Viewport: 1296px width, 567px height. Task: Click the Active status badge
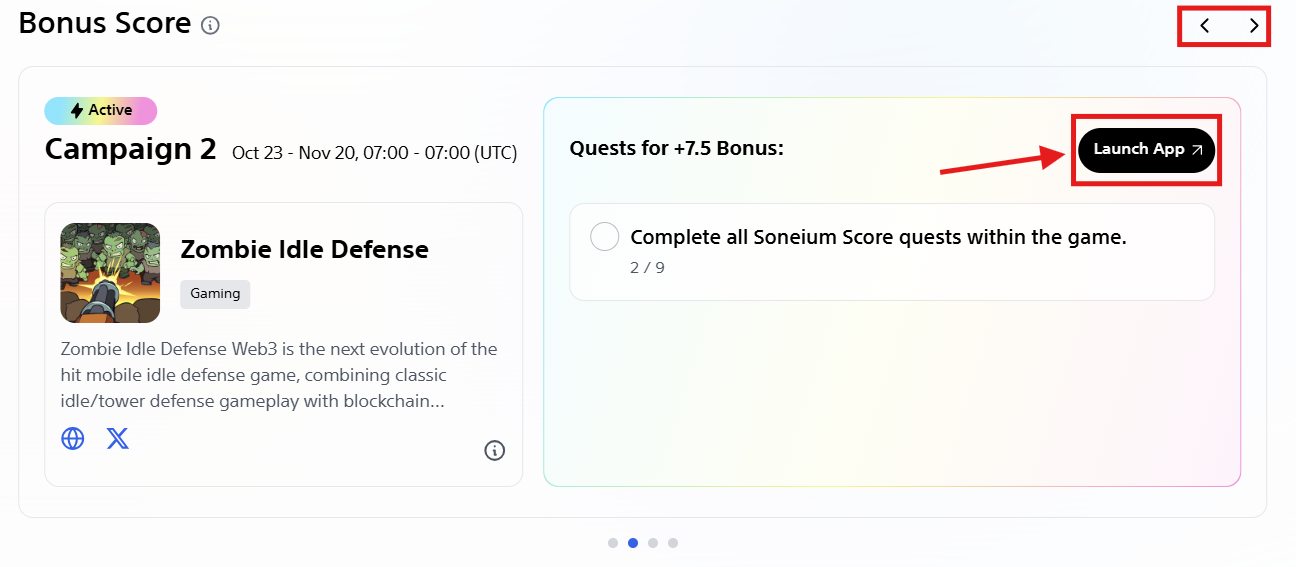(101, 110)
